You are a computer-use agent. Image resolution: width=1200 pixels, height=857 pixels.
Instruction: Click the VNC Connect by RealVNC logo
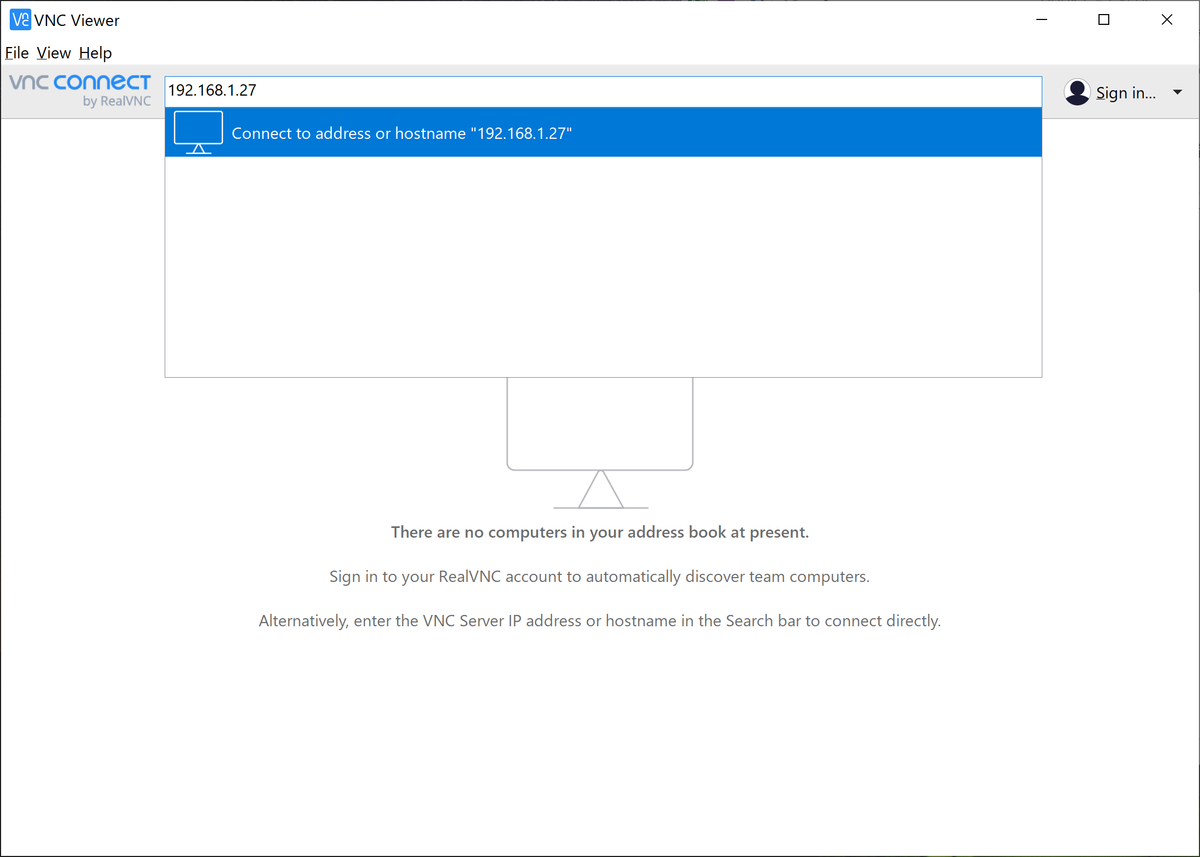point(80,90)
